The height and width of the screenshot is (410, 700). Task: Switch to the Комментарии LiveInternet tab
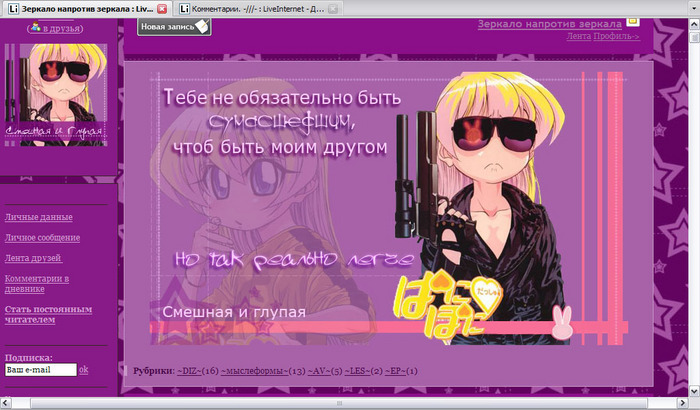coord(258,8)
